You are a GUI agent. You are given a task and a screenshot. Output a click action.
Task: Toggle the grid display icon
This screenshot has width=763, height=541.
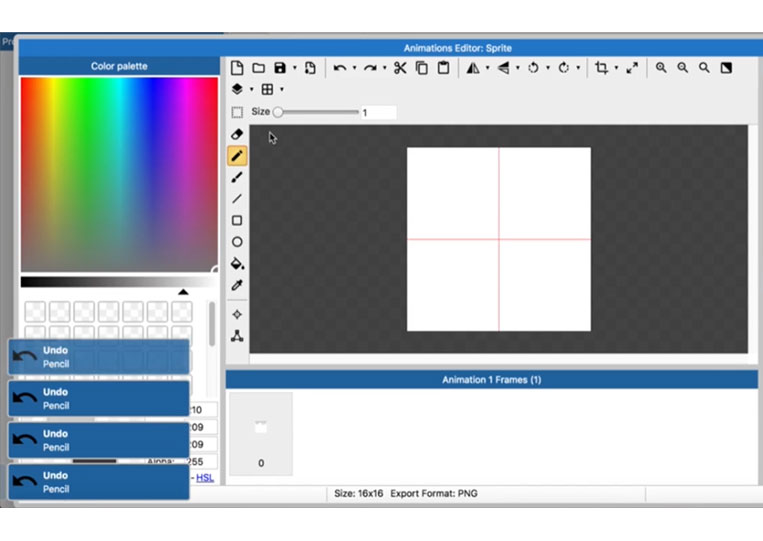[267, 89]
